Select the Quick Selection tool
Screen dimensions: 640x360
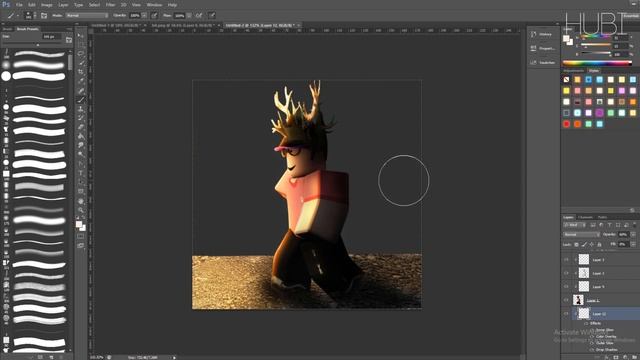tap(81, 62)
